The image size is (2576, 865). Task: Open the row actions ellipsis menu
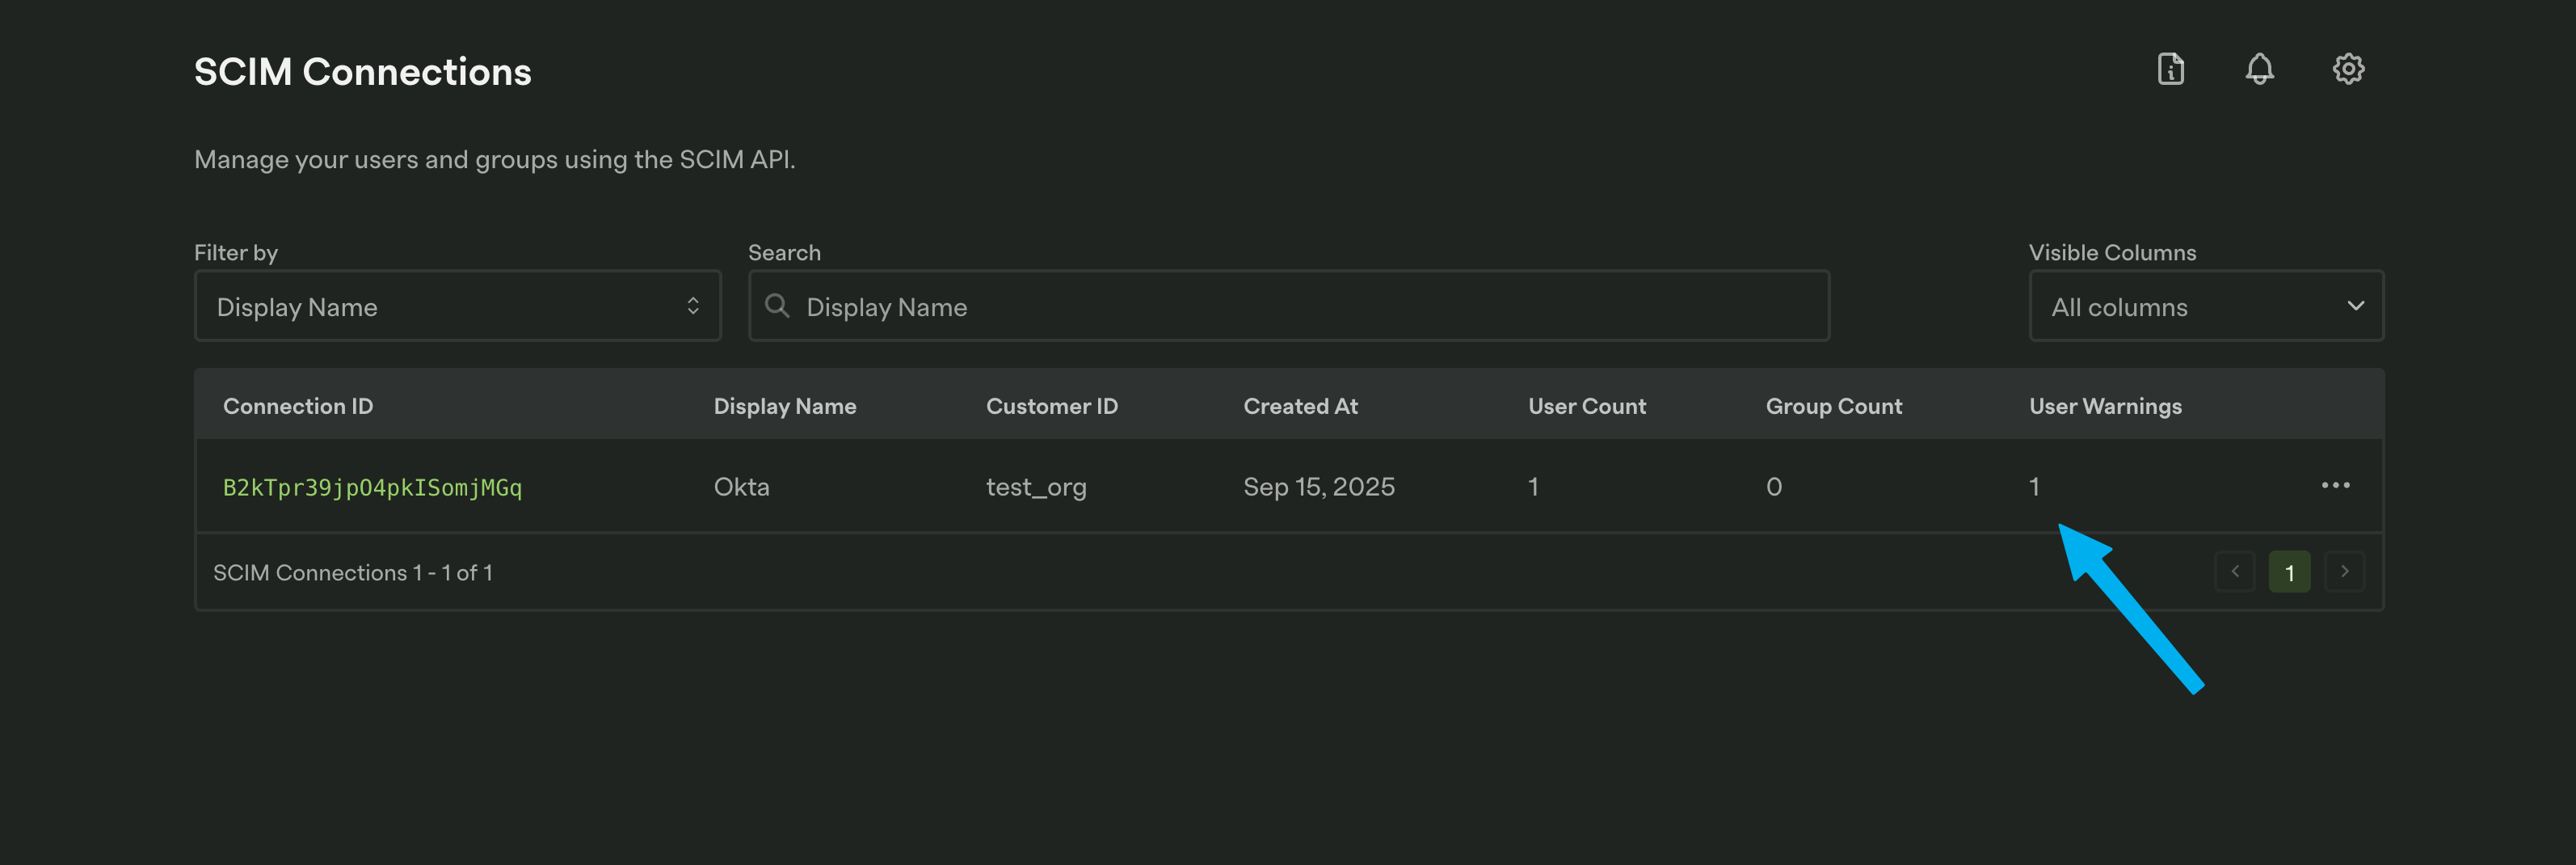pos(2337,486)
